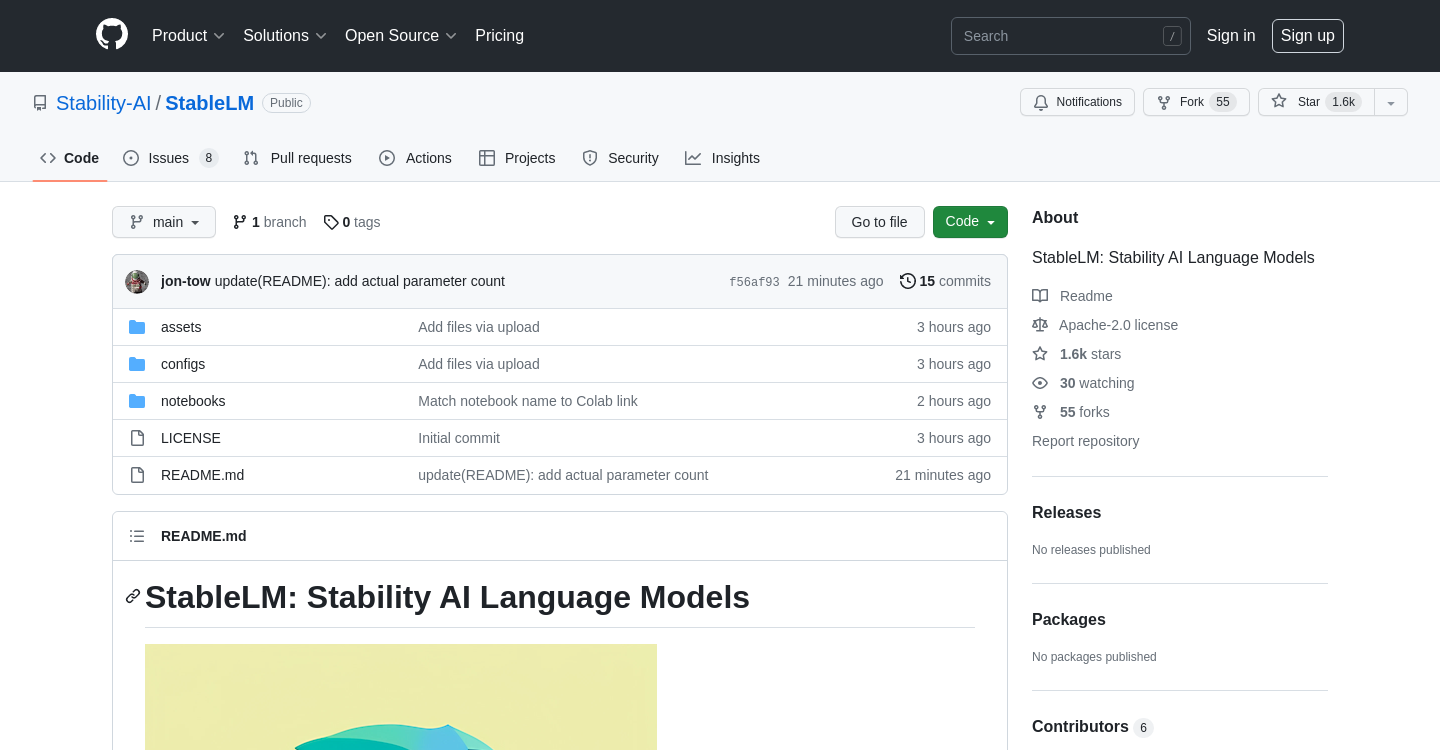Expand the main branch selector dropdown
This screenshot has height=750, width=1440.
point(164,222)
